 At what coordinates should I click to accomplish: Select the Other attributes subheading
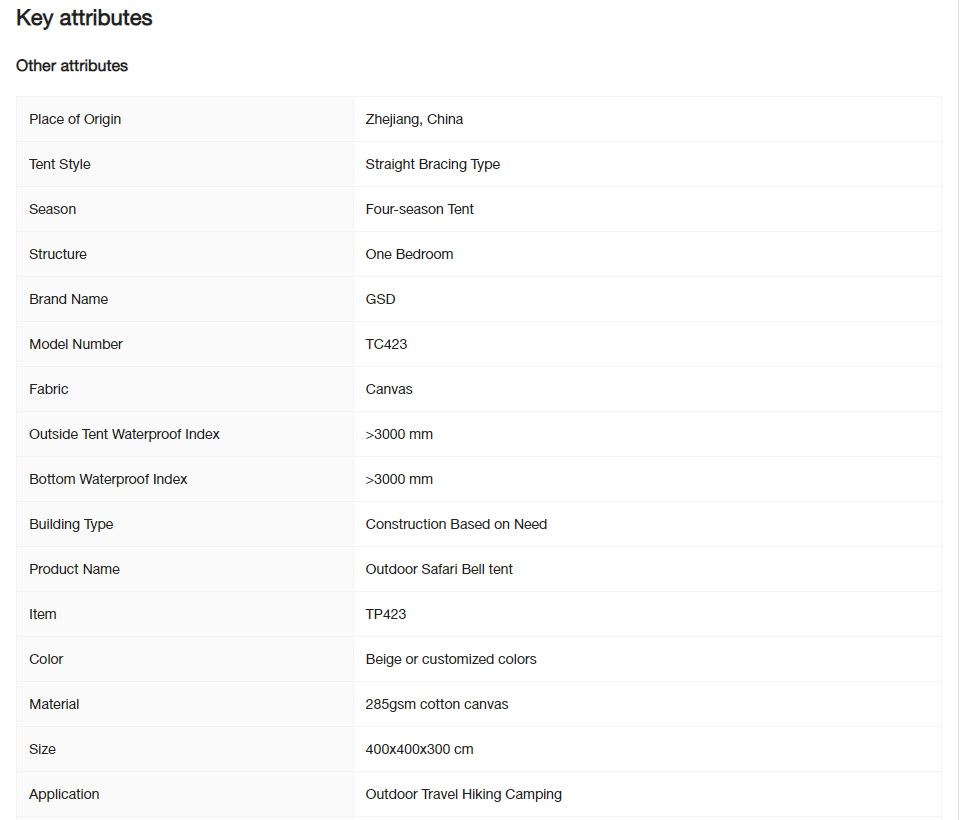point(72,66)
